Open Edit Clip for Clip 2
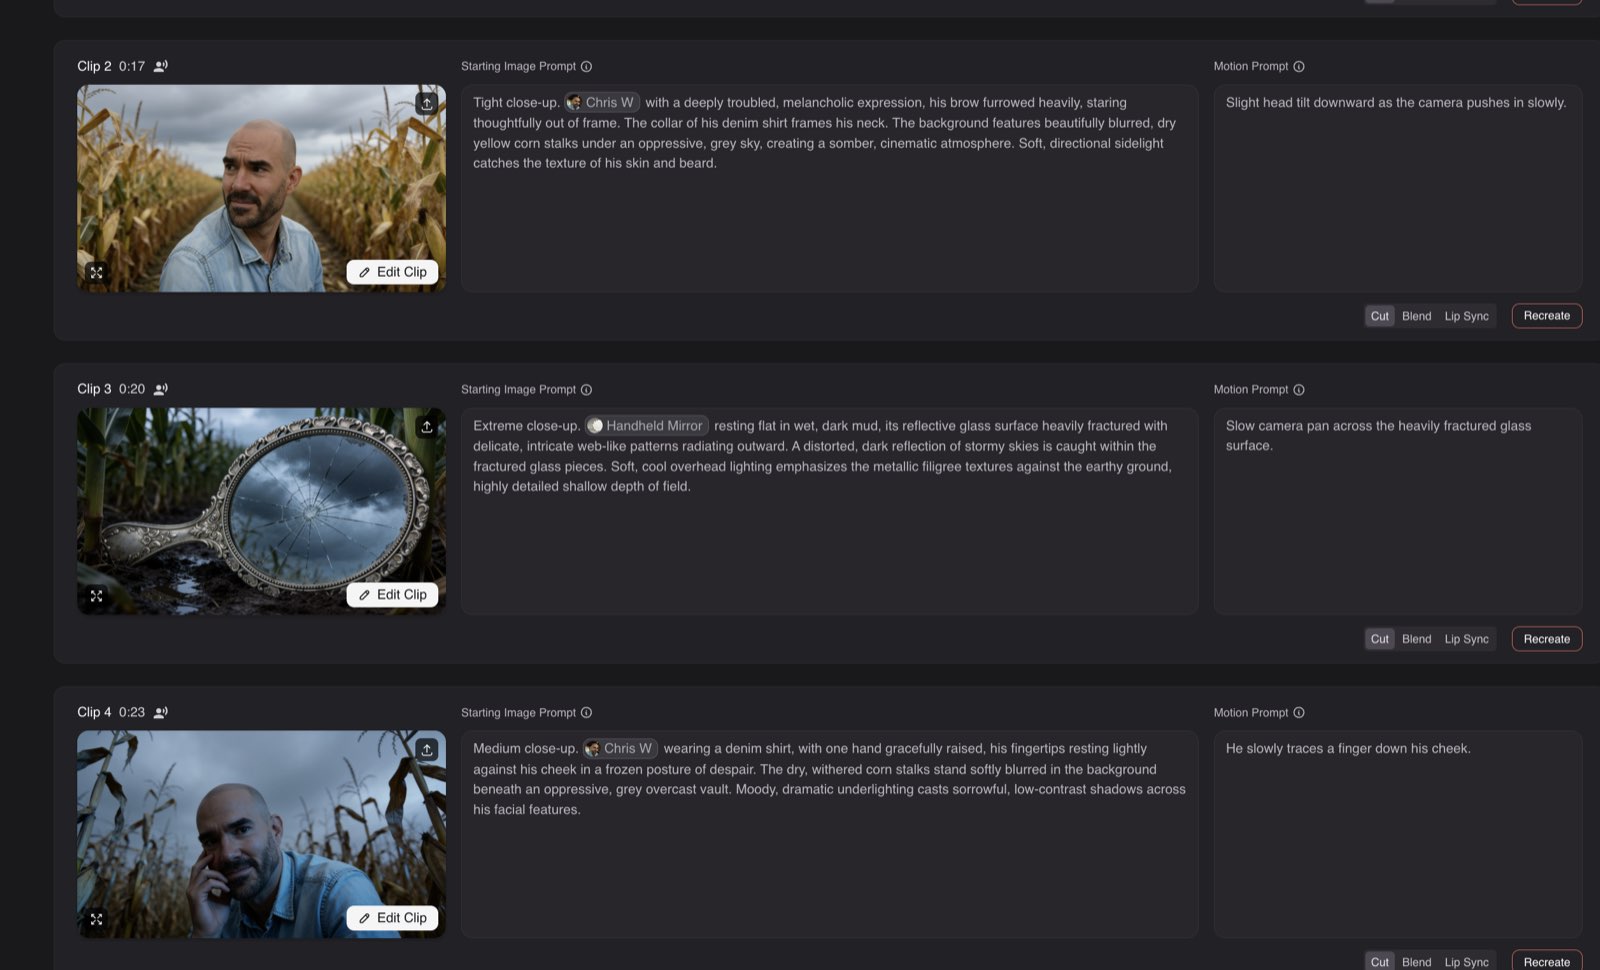1600x970 pixels. 392,272
